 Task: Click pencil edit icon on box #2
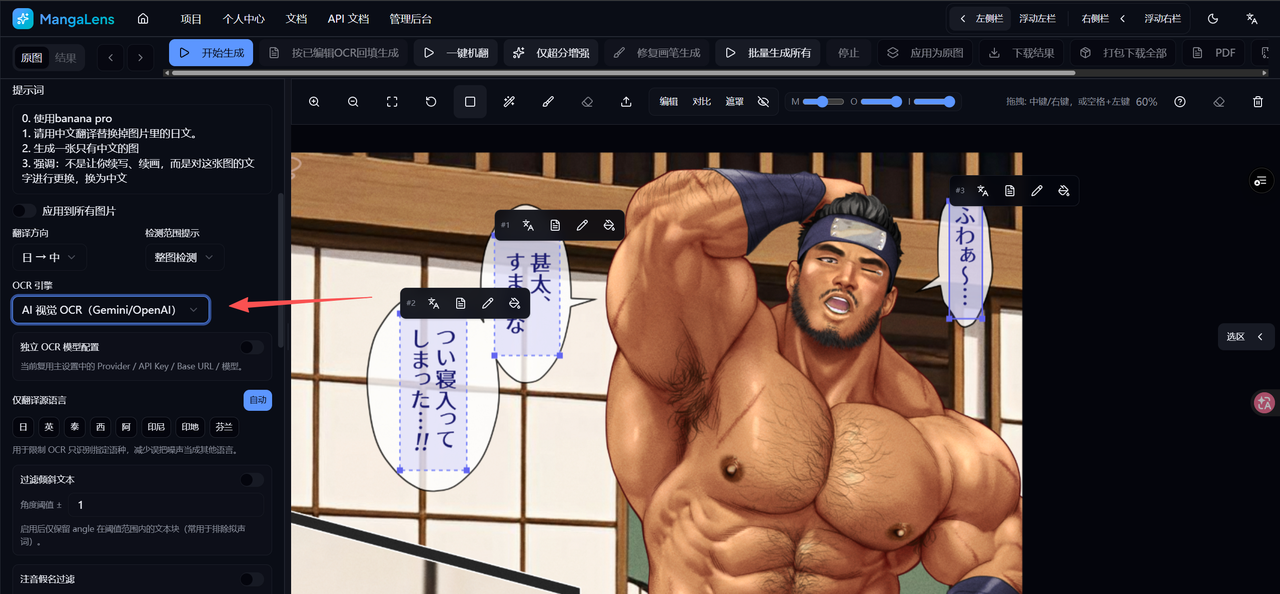[487, 303]
